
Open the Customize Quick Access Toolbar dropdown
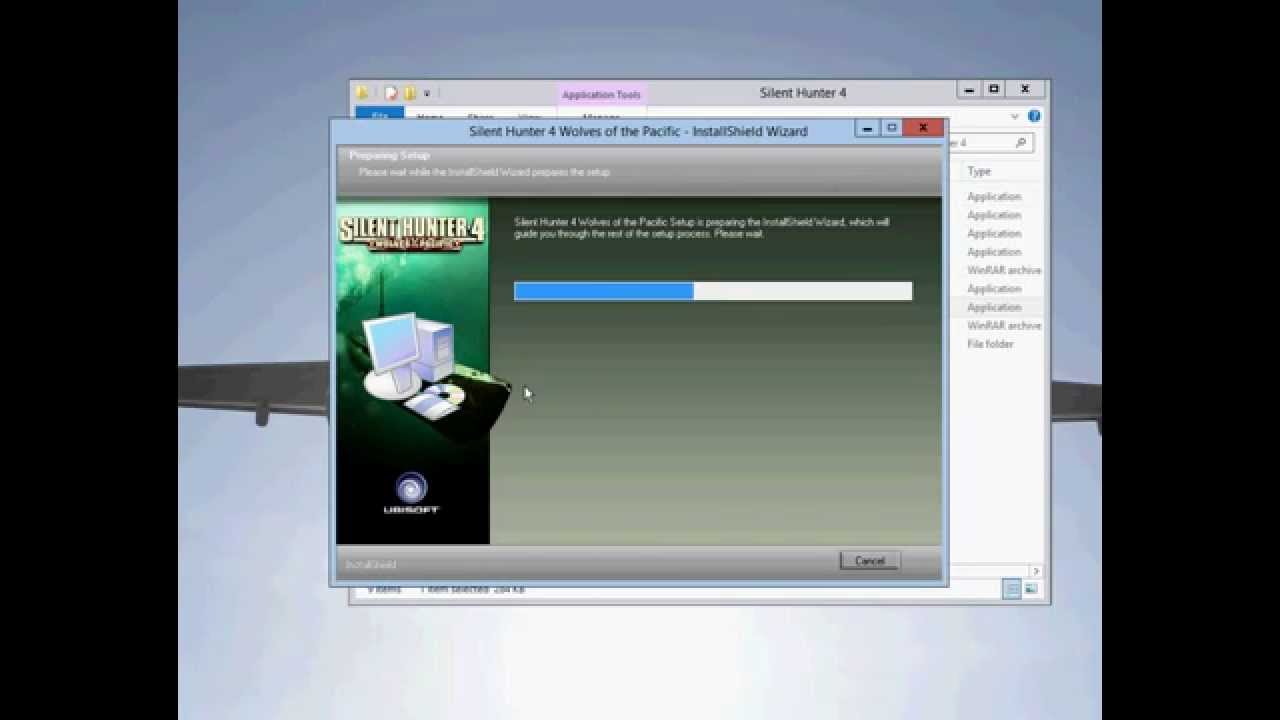427,93
